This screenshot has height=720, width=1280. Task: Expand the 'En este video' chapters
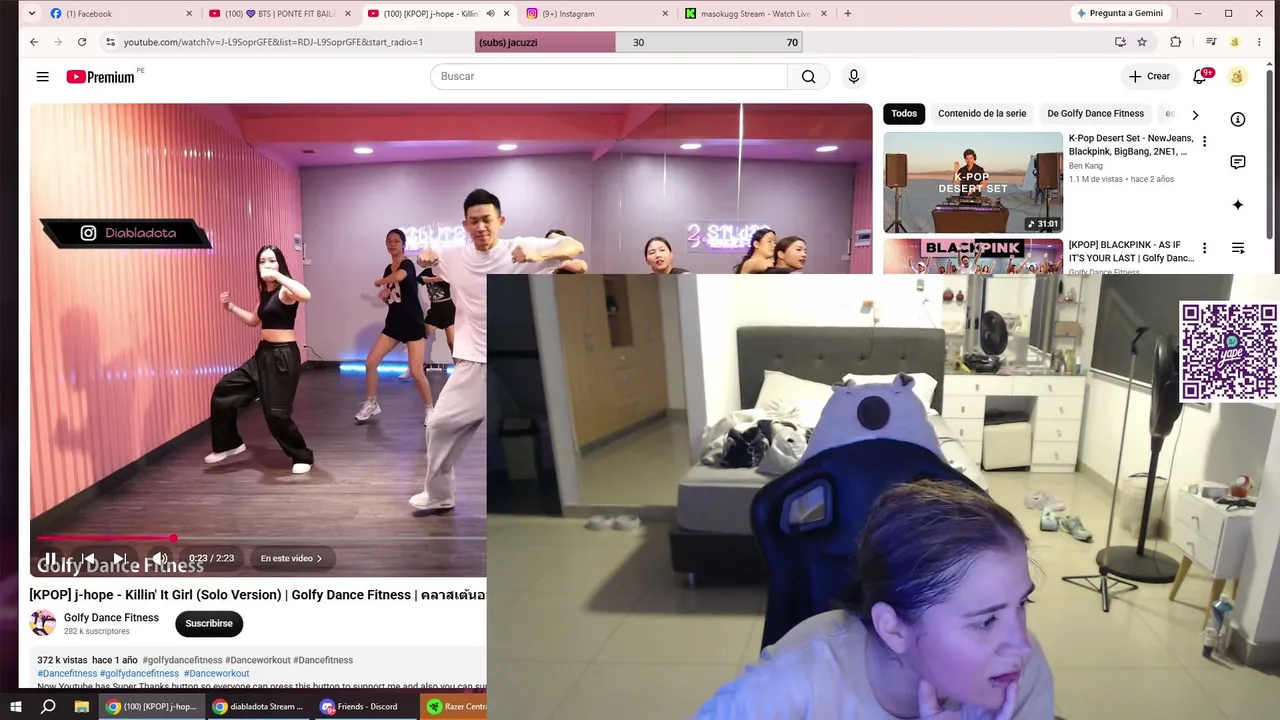tap(293, 559)
